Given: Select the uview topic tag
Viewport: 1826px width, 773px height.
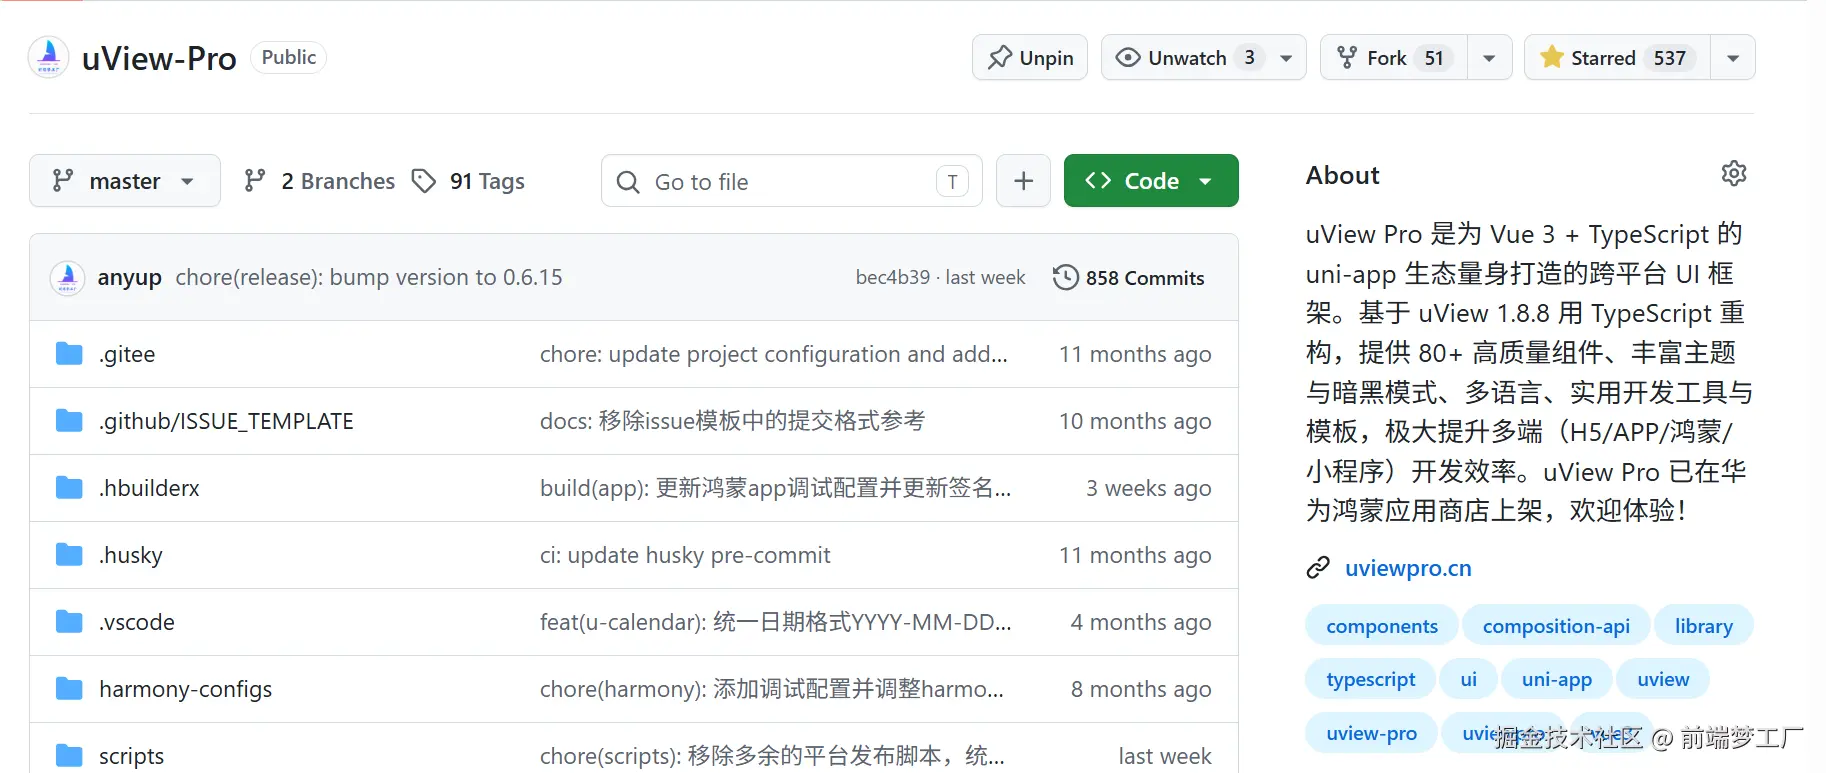Looking at the screenshot, I should (1663, 679).
